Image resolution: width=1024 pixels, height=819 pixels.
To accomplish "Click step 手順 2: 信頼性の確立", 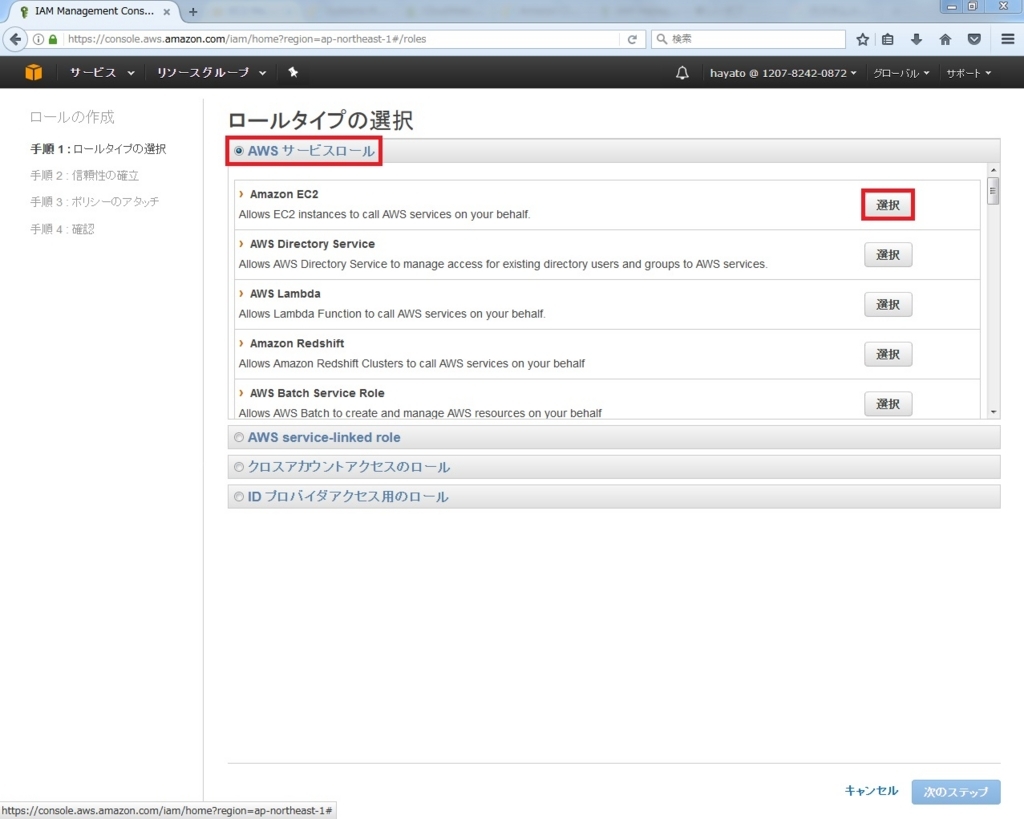I will point(84,175).
